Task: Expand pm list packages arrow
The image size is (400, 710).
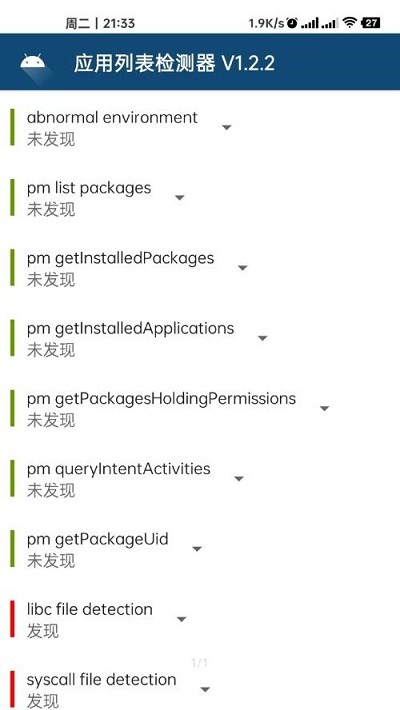Action: [x=179, y=198]
